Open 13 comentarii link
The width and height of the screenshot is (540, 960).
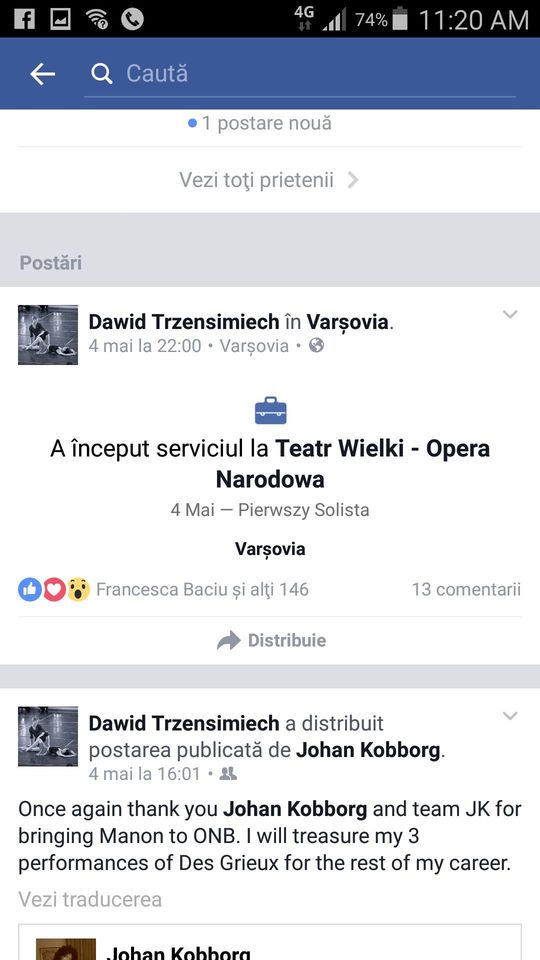[x=467, y=590]
